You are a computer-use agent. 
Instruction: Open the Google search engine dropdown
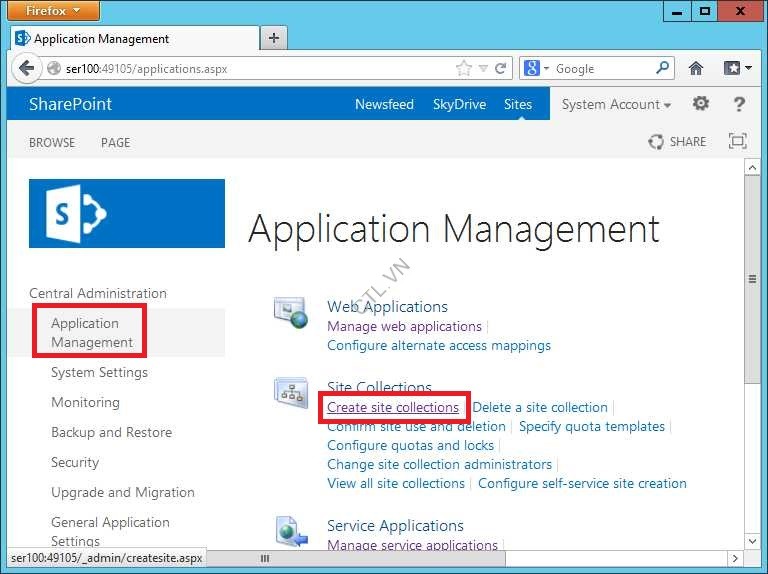(x=536, y=69)
